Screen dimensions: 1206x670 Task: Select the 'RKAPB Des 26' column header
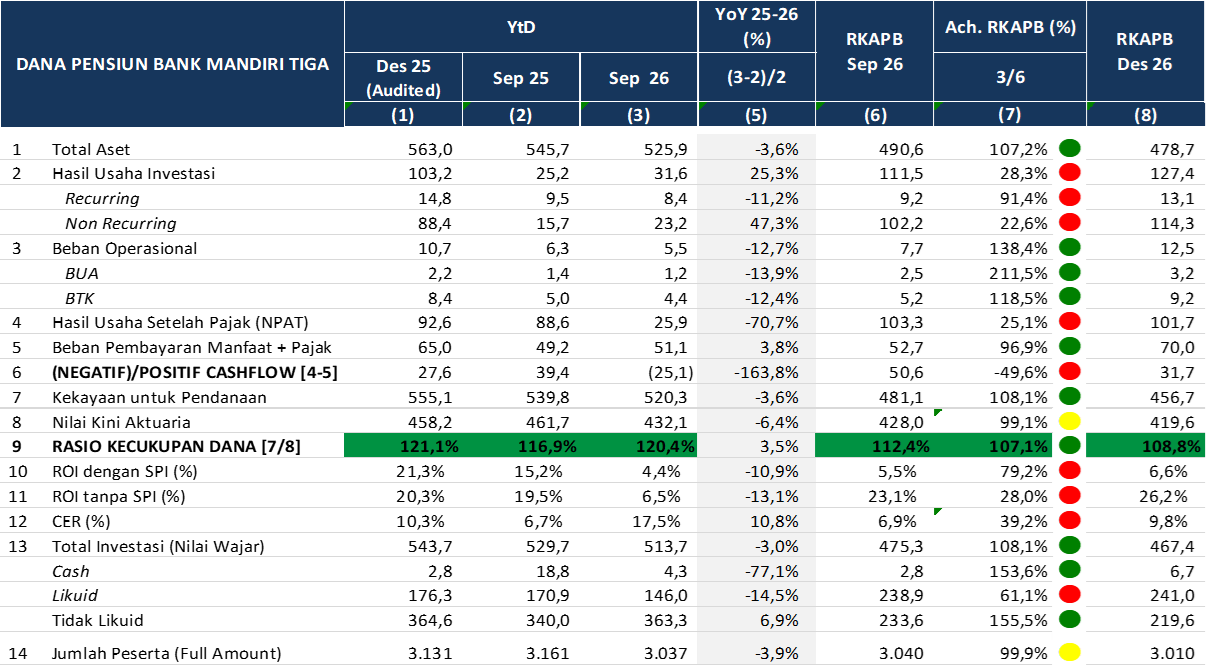[1146, 52]
